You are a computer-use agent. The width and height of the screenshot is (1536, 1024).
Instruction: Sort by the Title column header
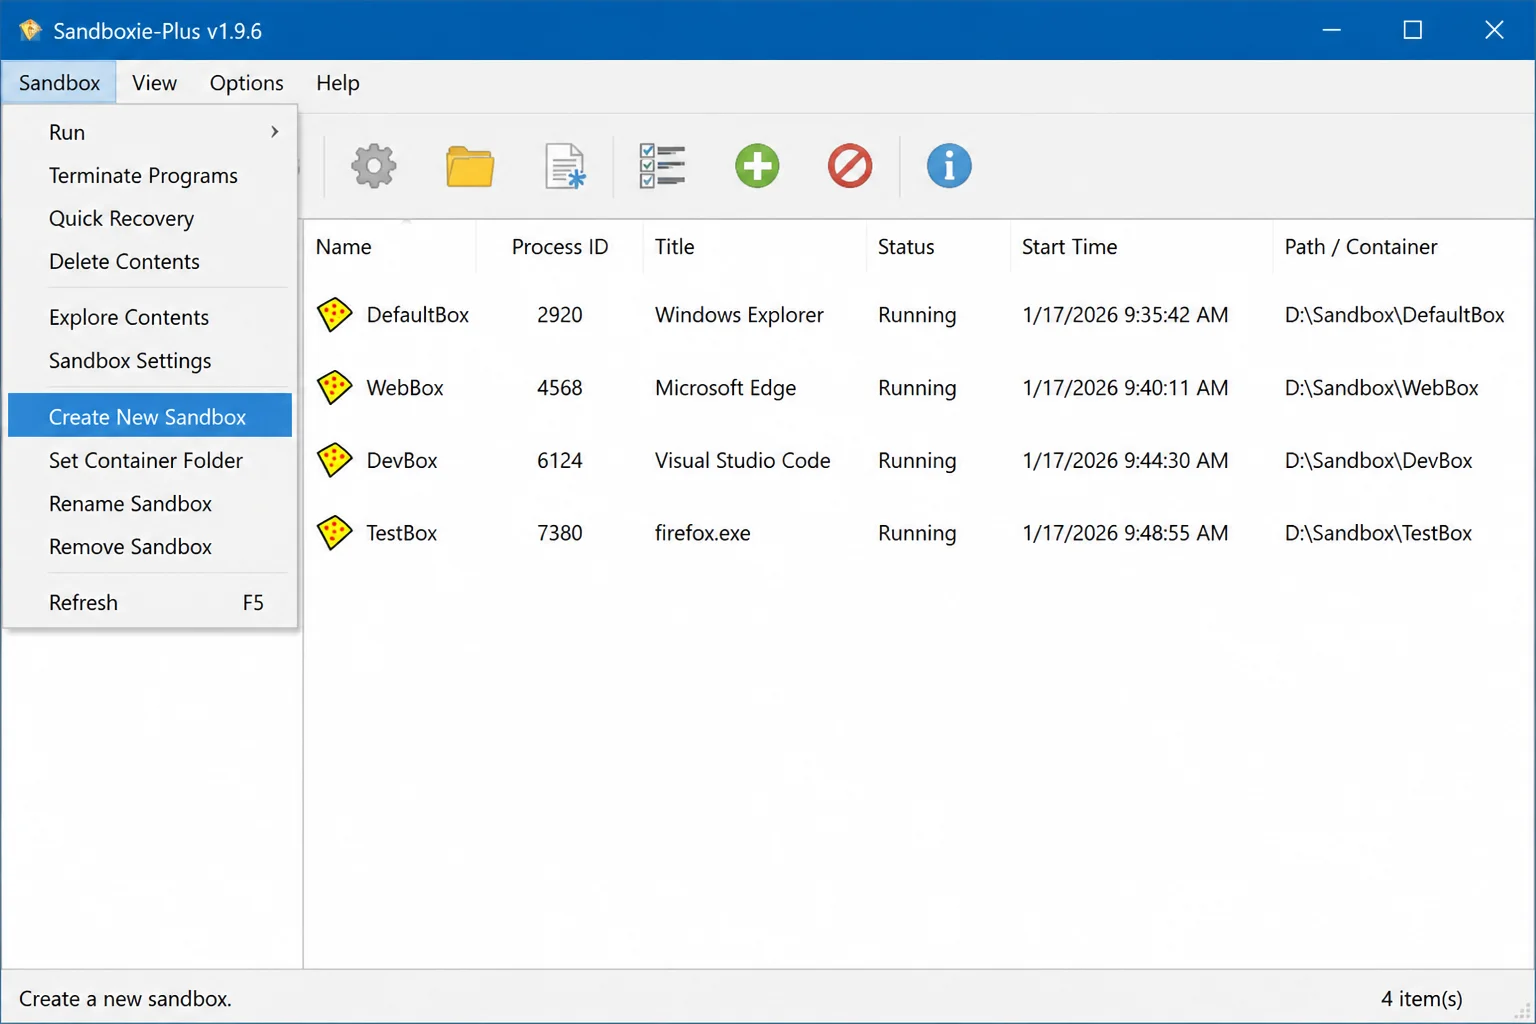pyautogui.click(x=755, y=247)
